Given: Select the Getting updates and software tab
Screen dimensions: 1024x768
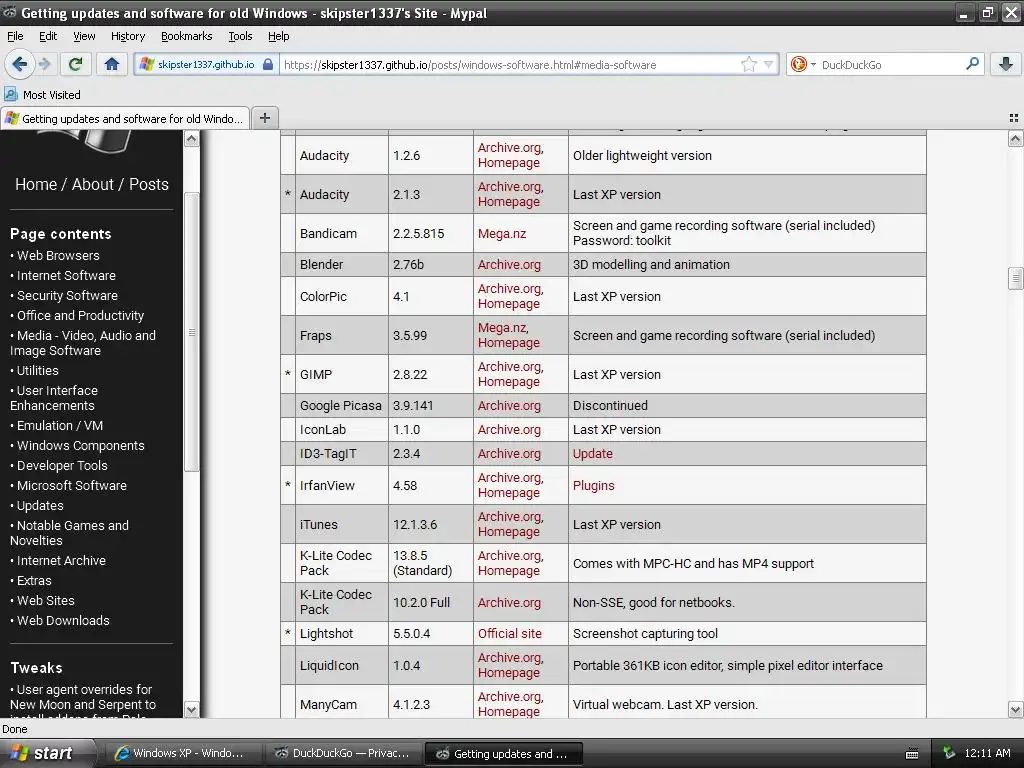Looking at the screenshot, I should coord(125,118).
